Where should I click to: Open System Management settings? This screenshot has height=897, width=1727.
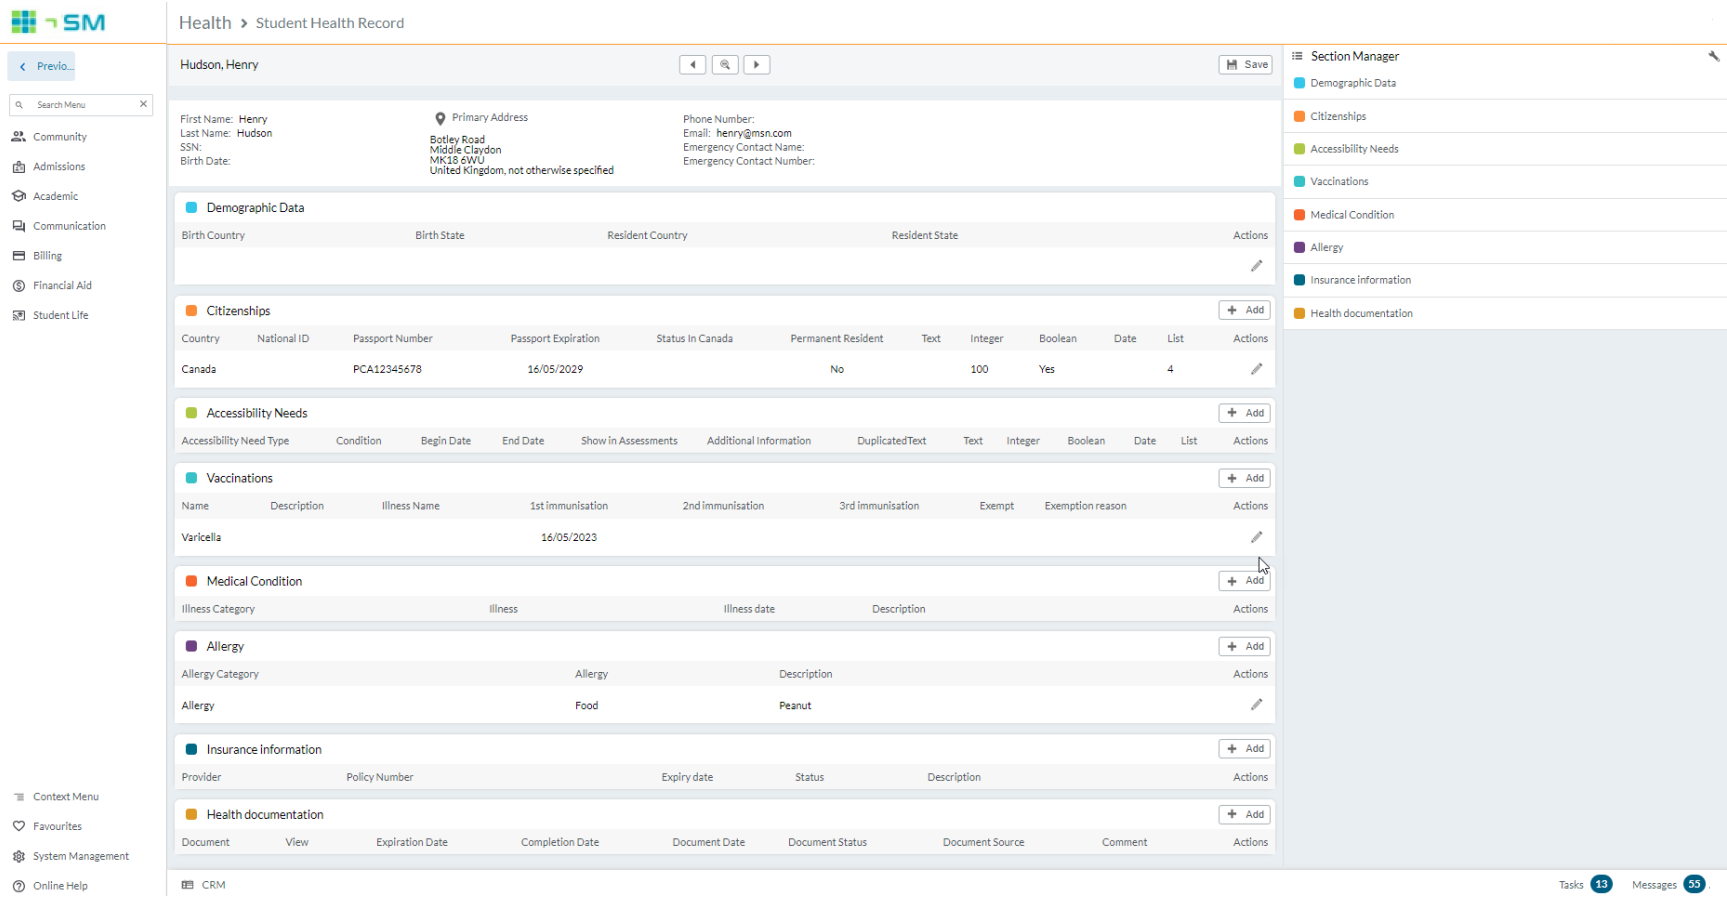tap(71, 857)
